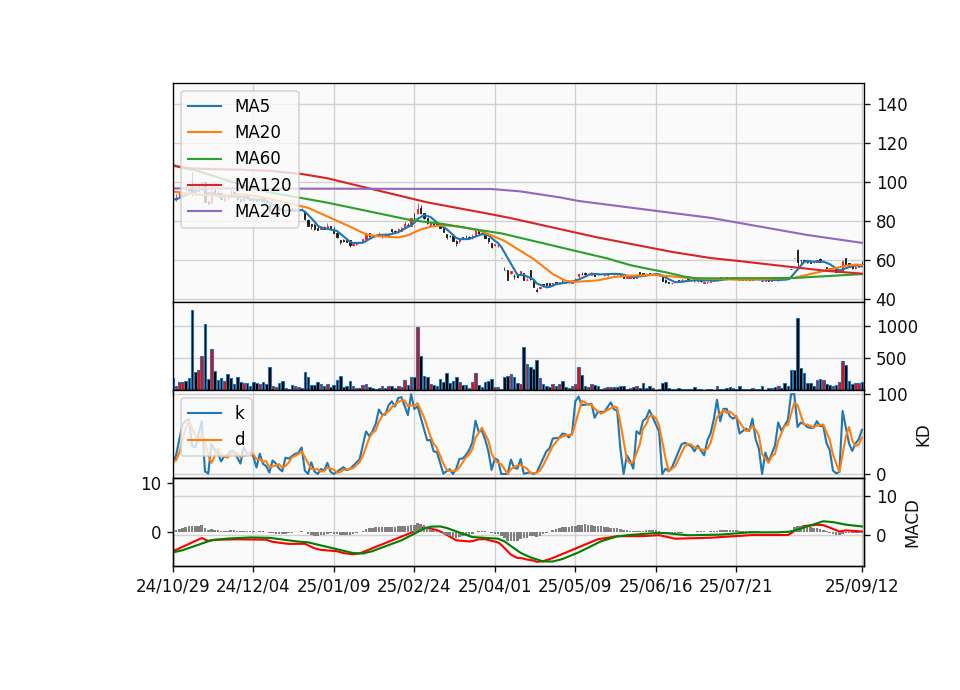Click the 25/07/21 date axis label

(x=736, y=586)
